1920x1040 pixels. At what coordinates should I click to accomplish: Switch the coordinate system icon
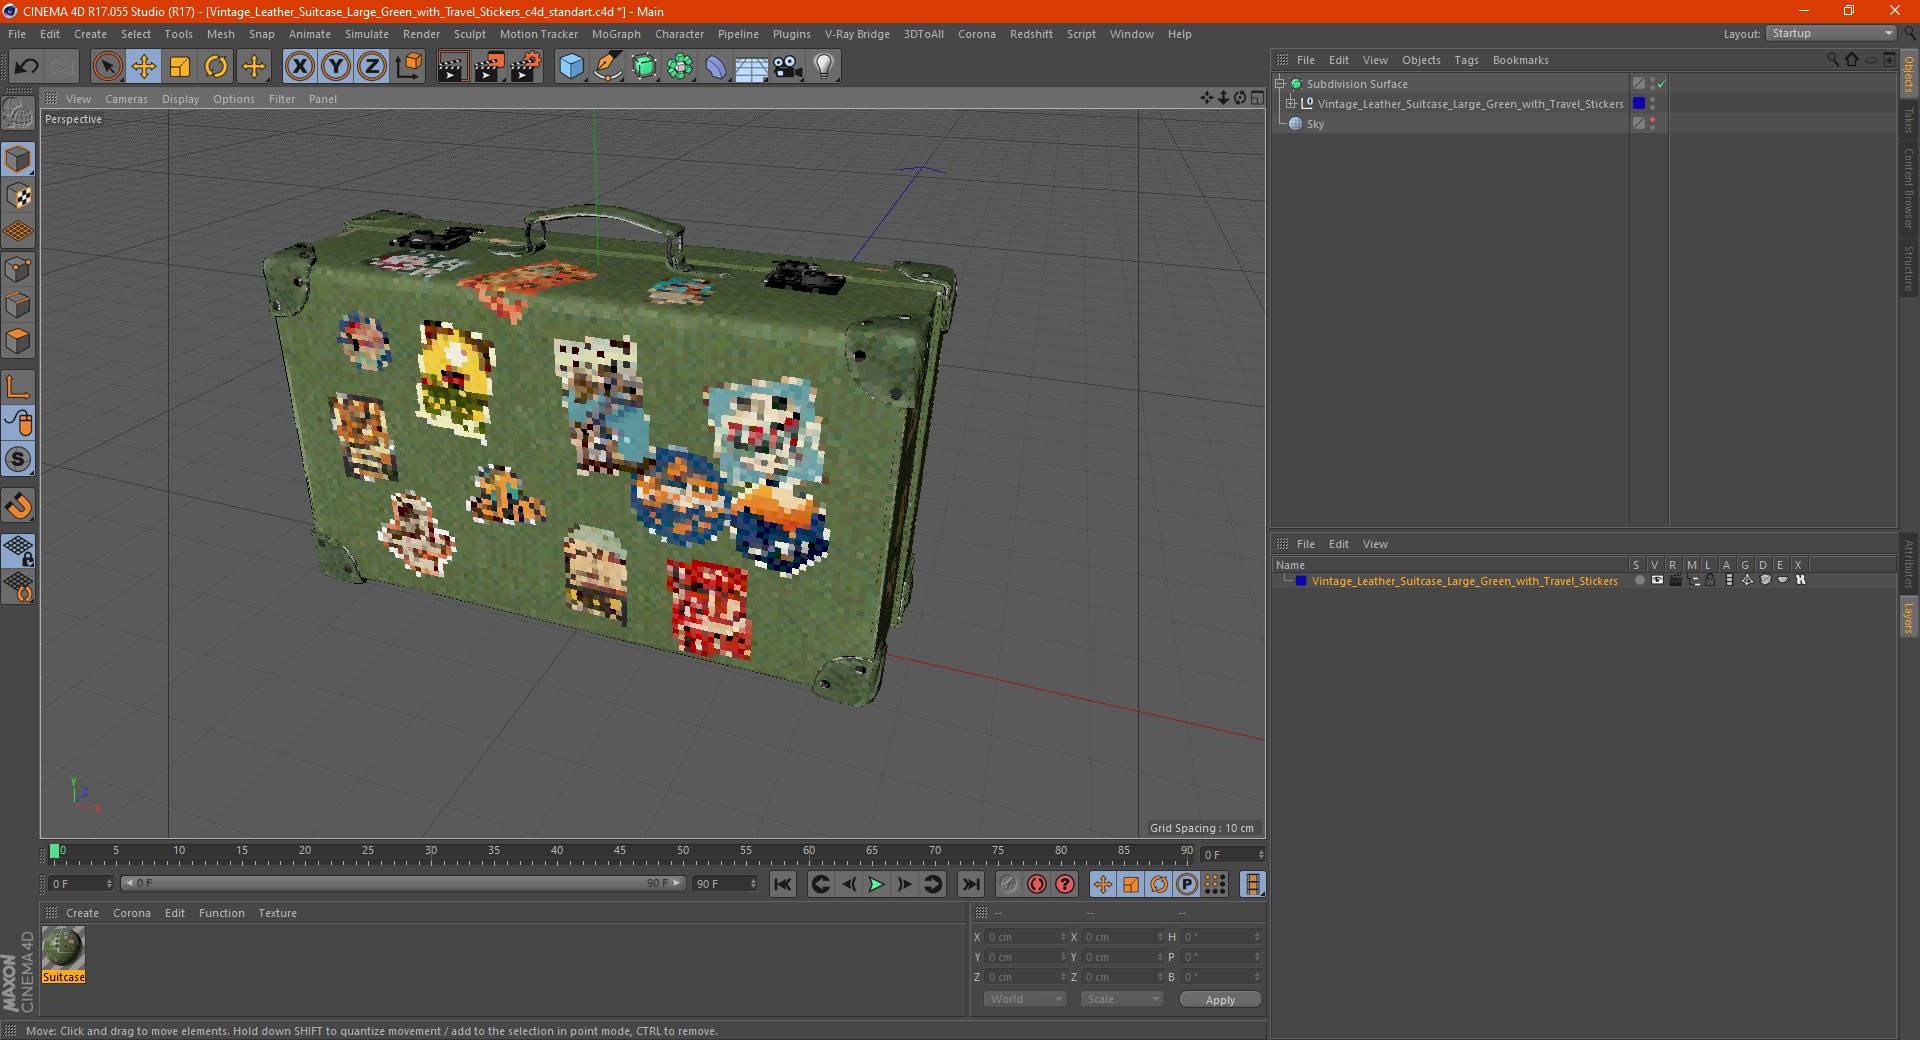[408, 67]
